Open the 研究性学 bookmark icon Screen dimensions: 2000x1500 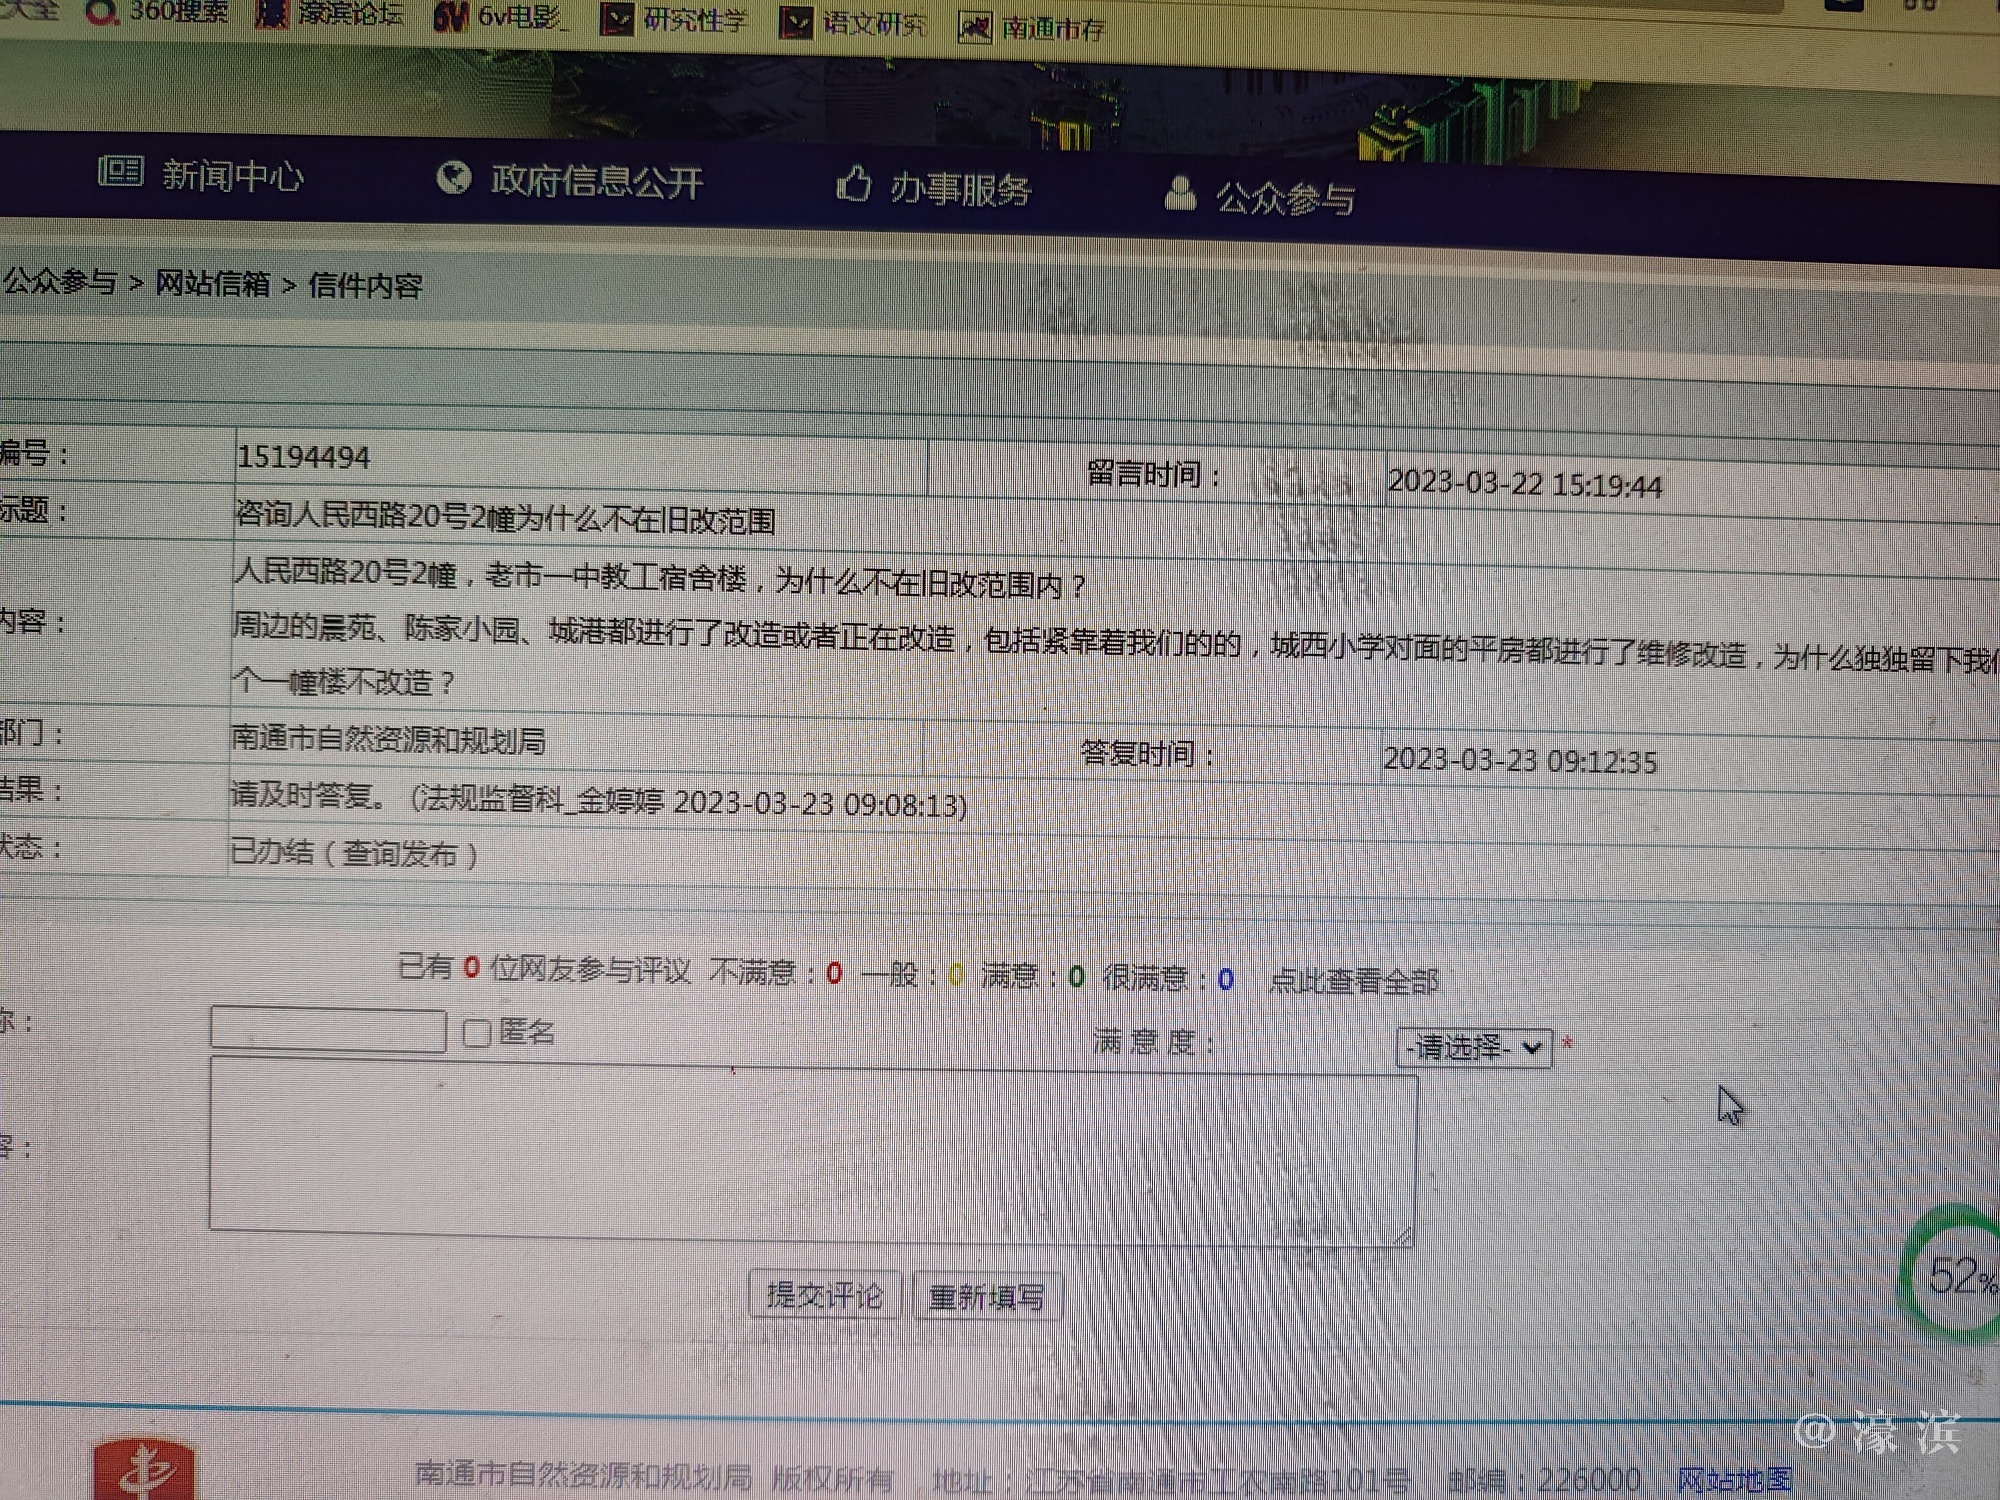point(617,20)
